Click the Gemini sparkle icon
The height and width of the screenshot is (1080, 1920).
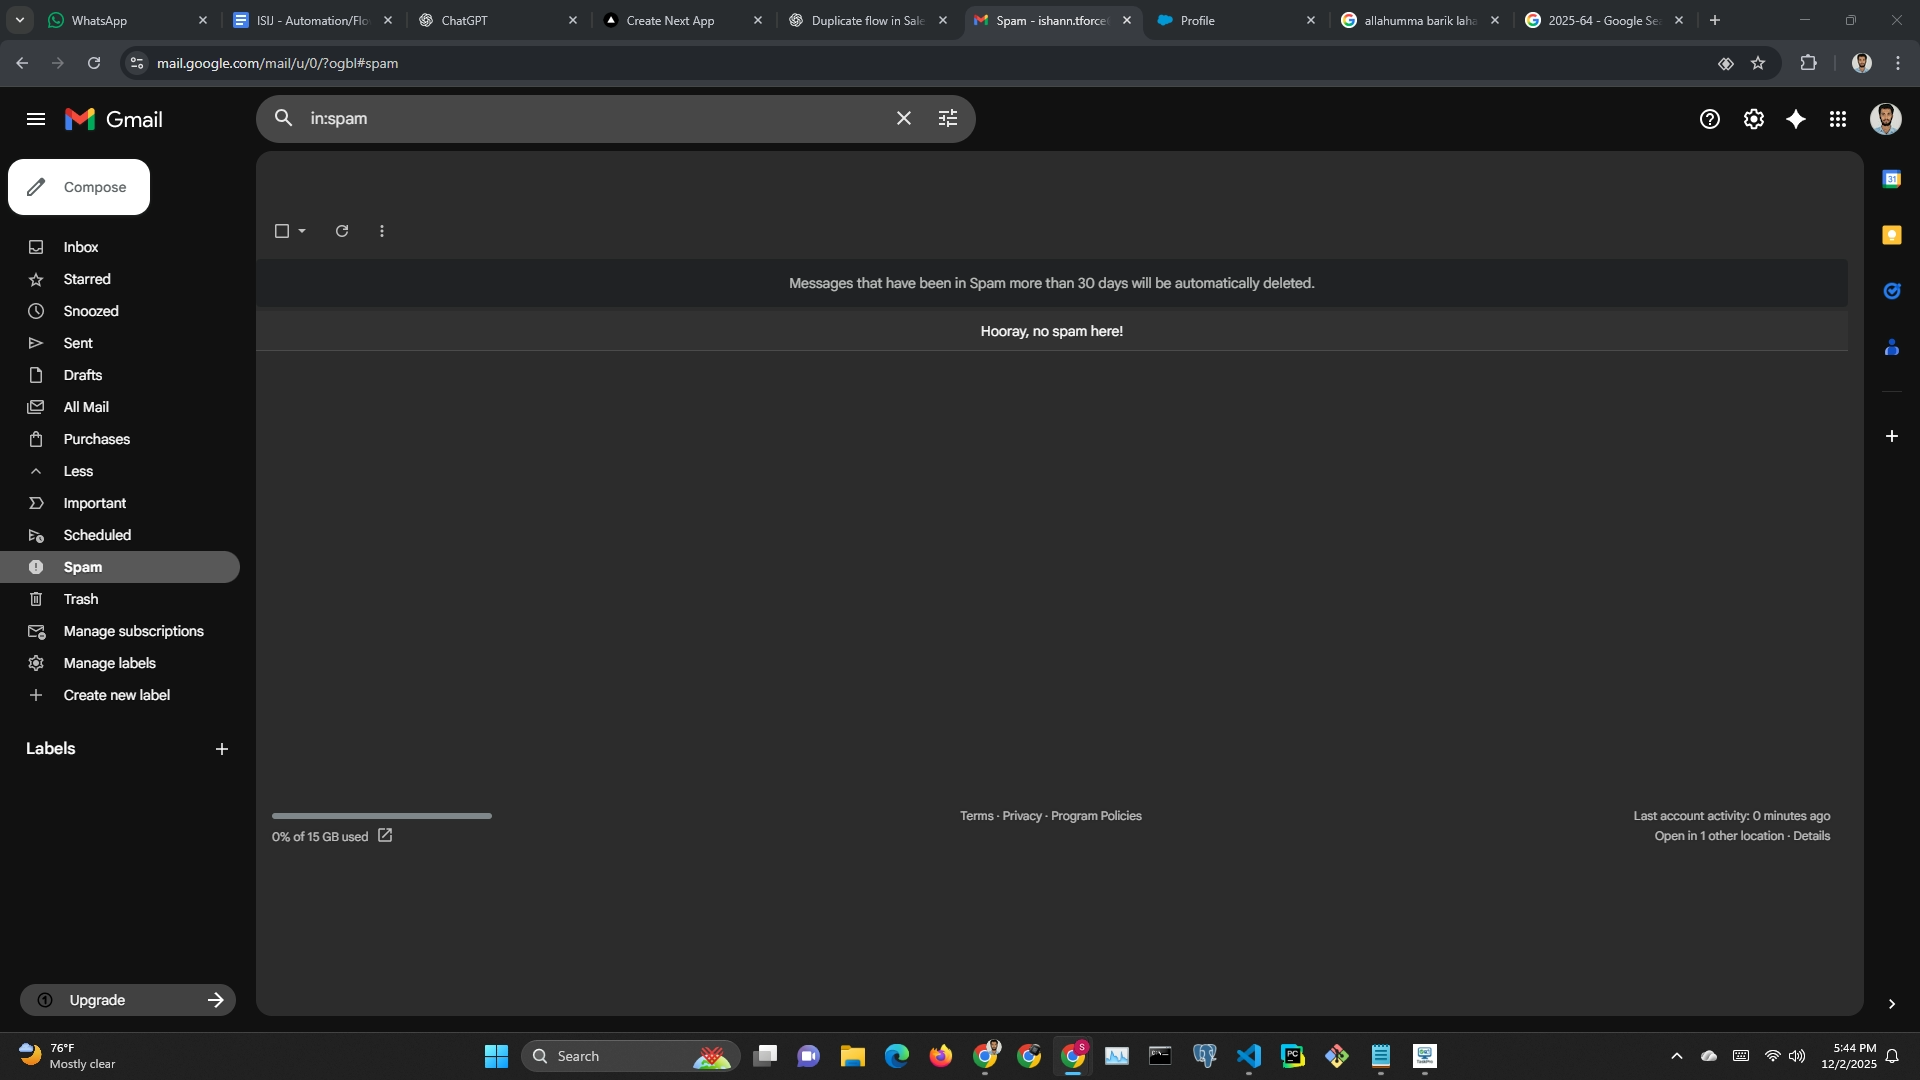tap(1796, 119)
